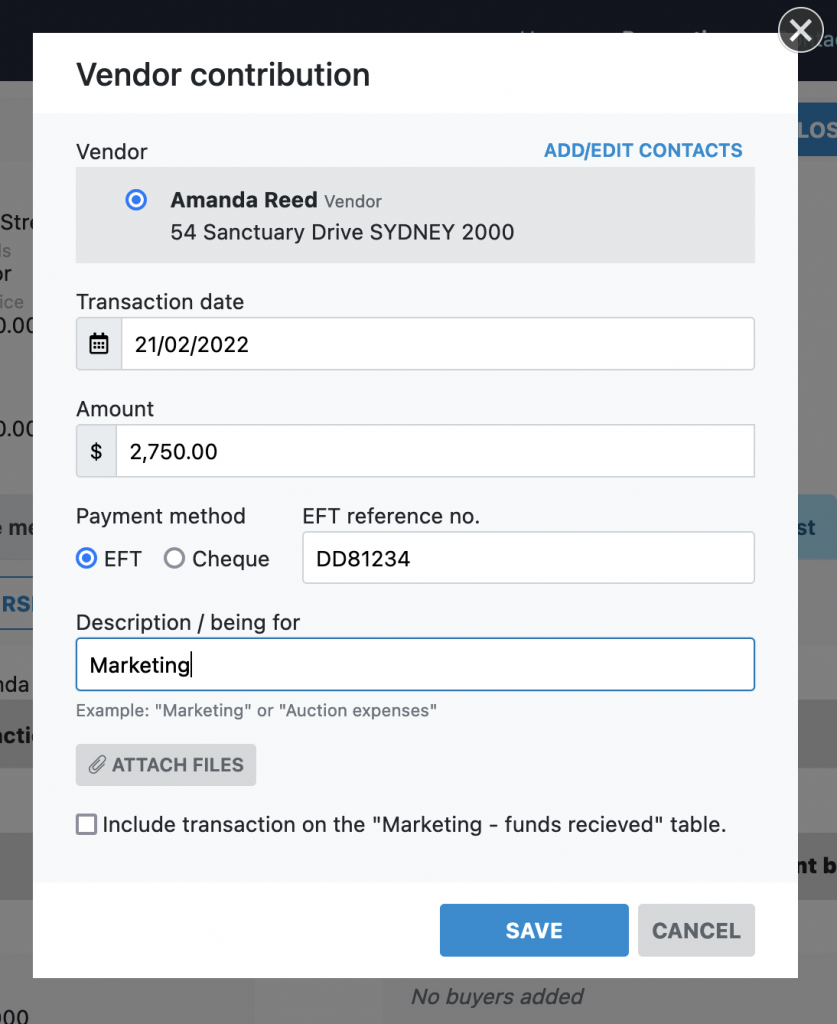Focus the Transaction date field showing 21/02/2022
The image size is (837, 1024).
(437, 344)
